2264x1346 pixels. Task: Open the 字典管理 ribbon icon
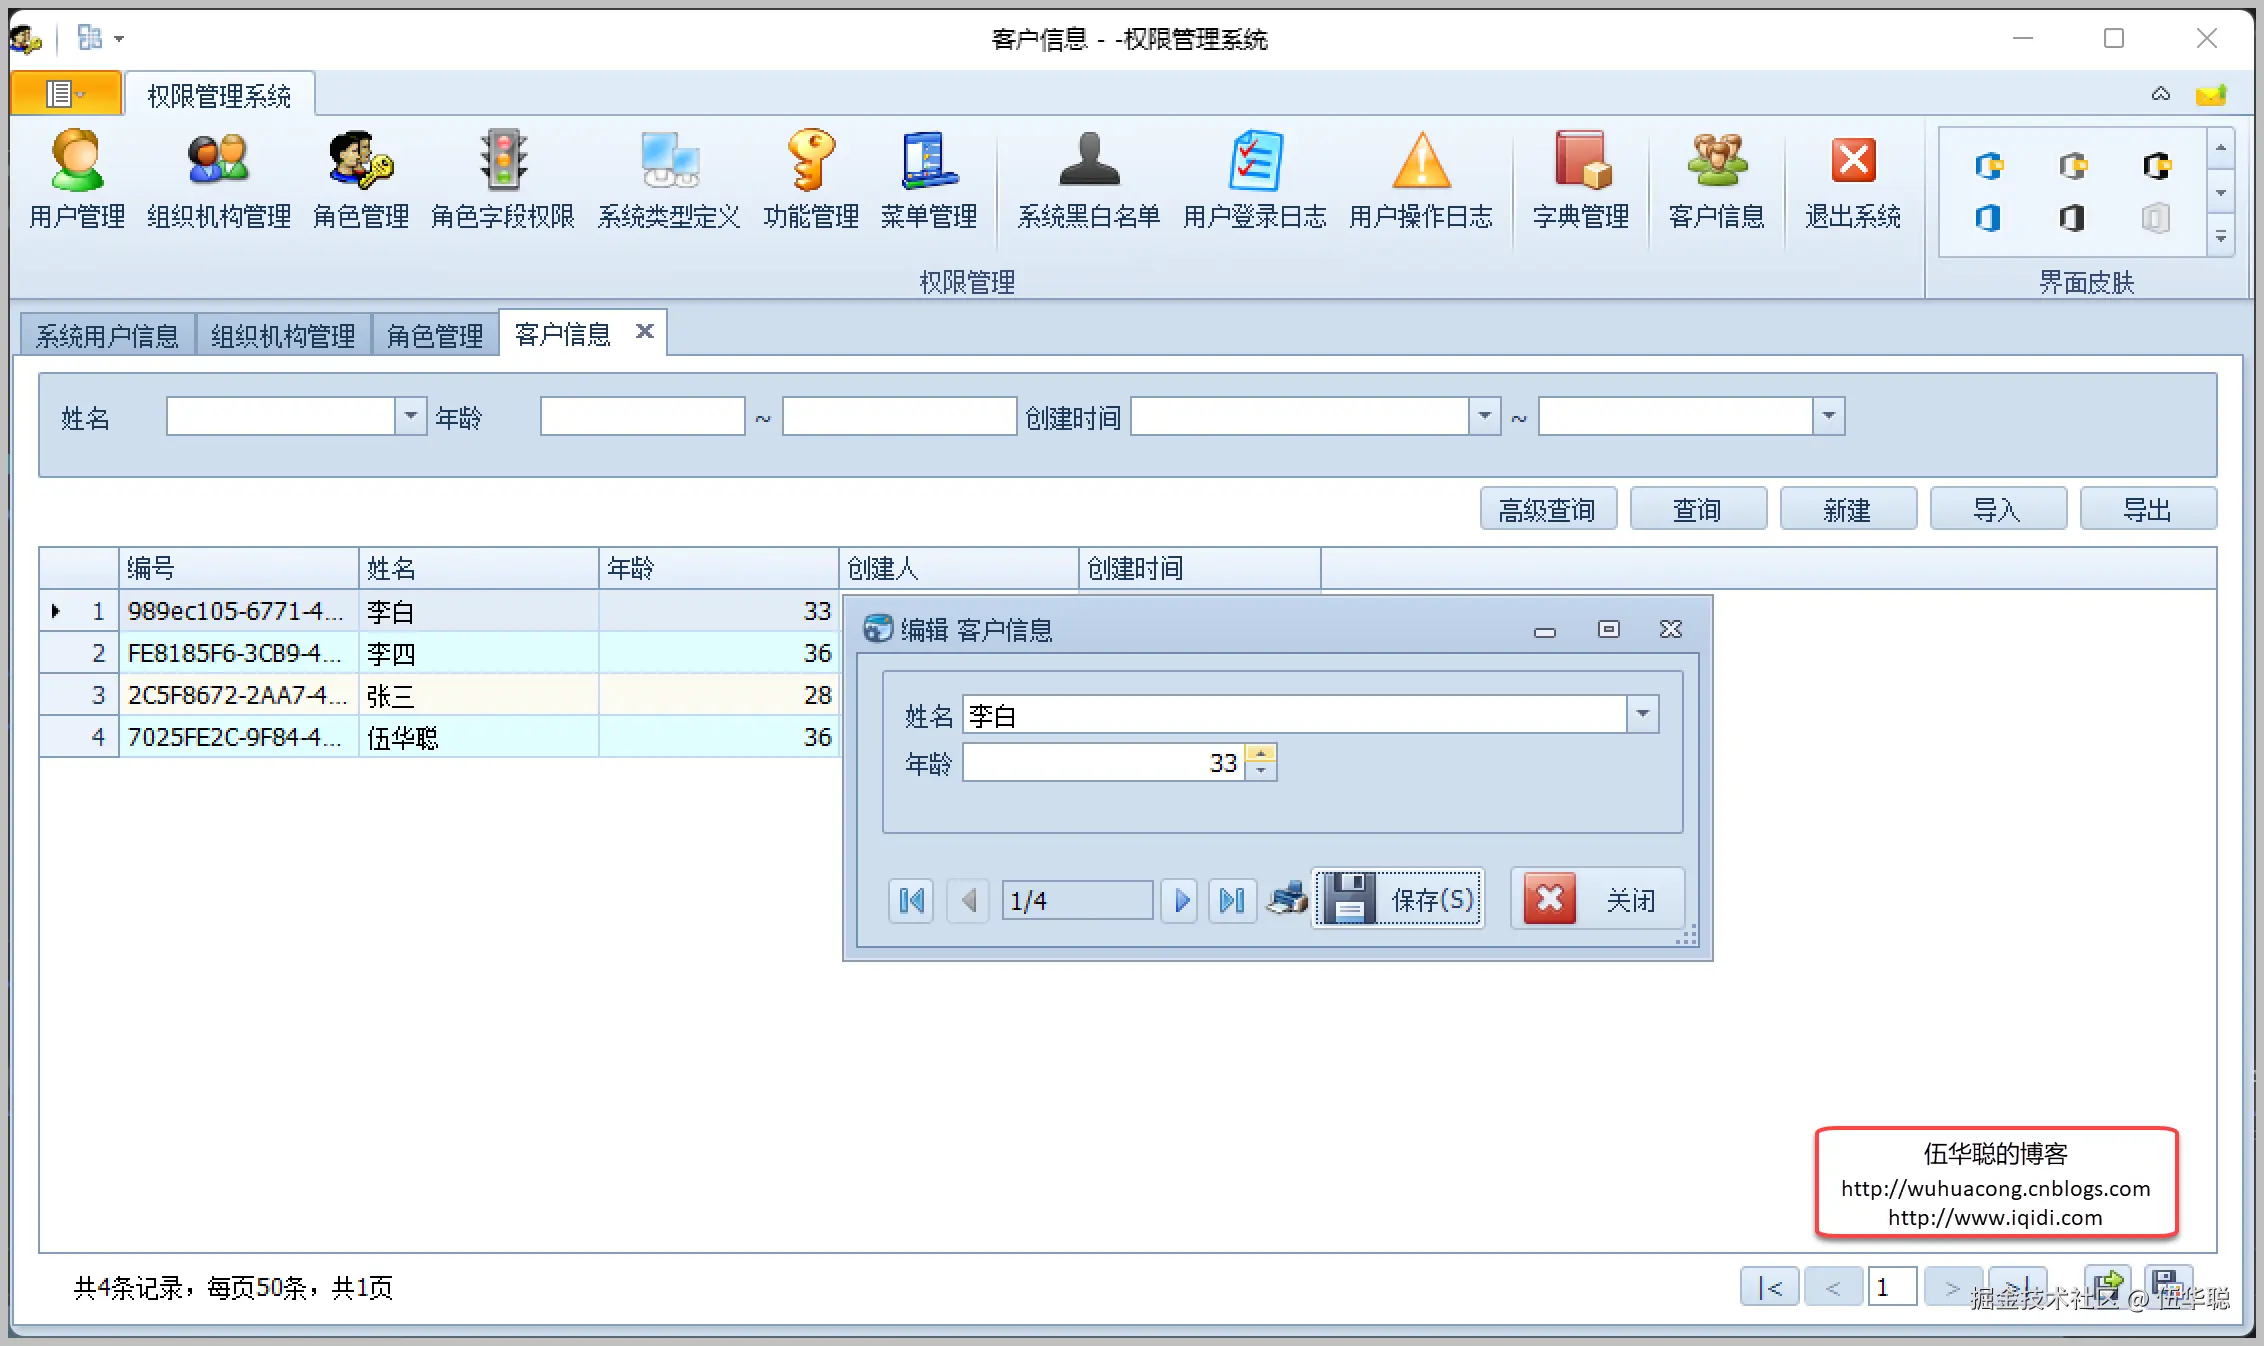[1581, 180]
